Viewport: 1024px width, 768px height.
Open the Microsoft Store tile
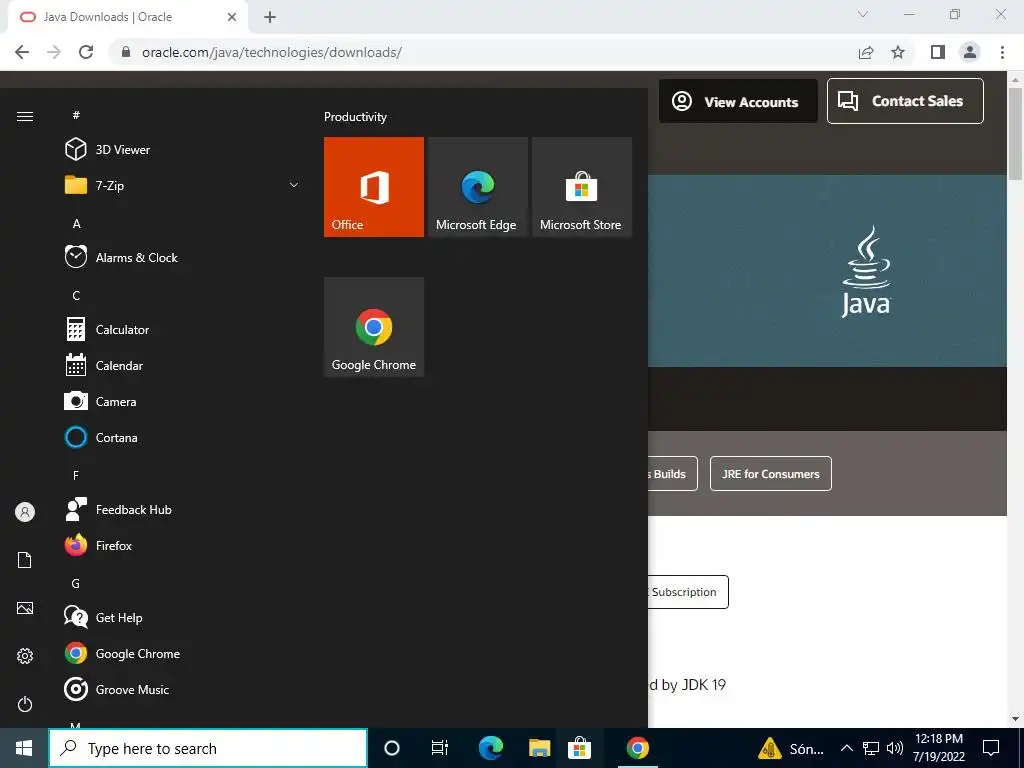point(582,187)
